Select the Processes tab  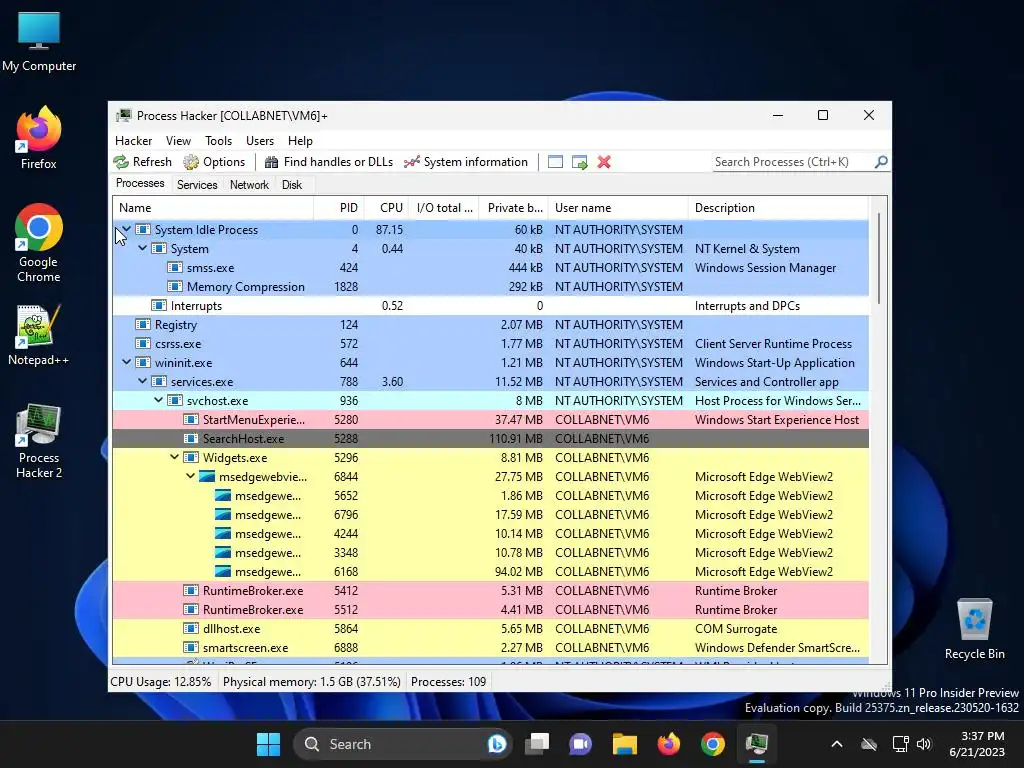click(x=140, y=184)
